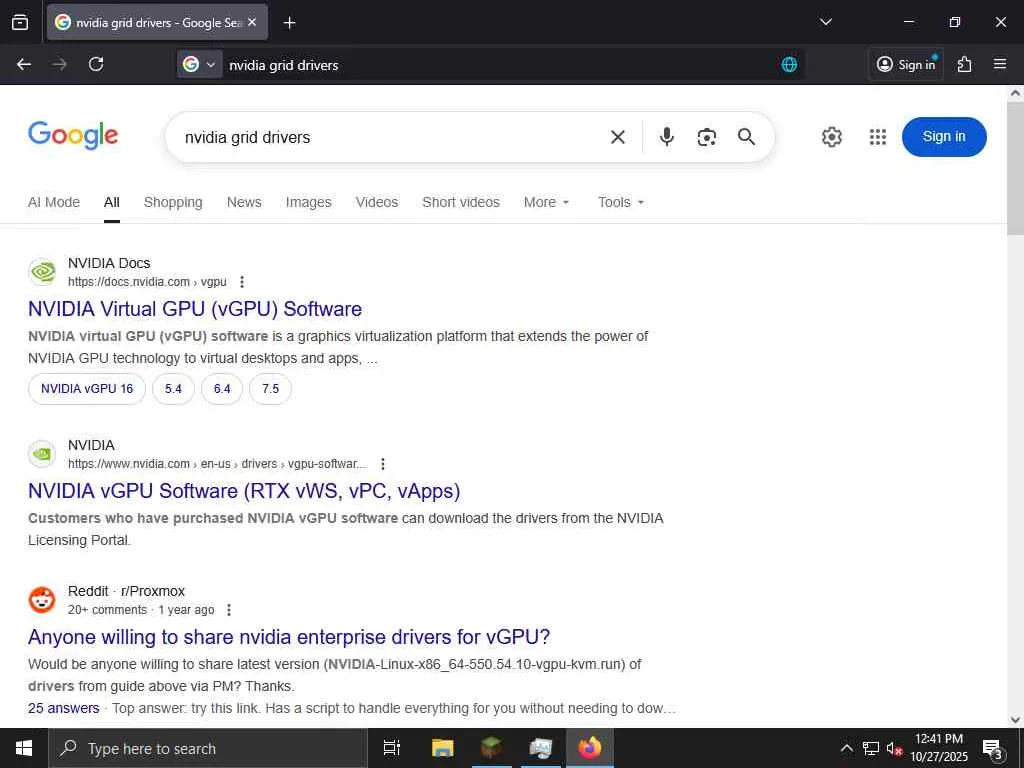1024x768 pixels.
Task: Open search engine selector dropdown in address bar
Action: coord(199,65)
